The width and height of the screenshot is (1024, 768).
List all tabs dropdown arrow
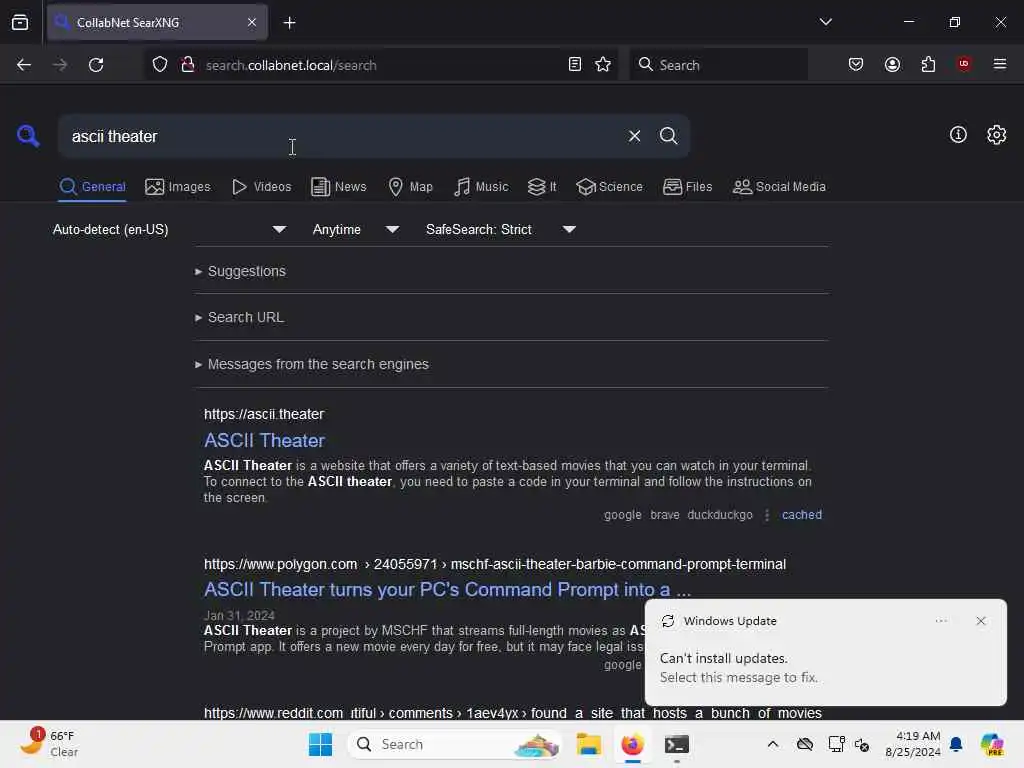[x=825, y=22]
